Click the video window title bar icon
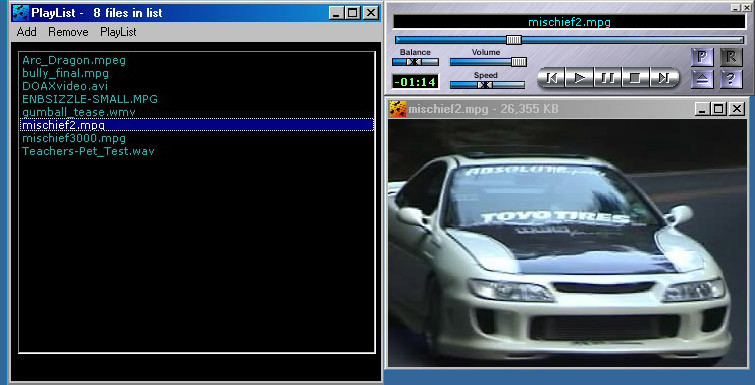 point(398,109)
